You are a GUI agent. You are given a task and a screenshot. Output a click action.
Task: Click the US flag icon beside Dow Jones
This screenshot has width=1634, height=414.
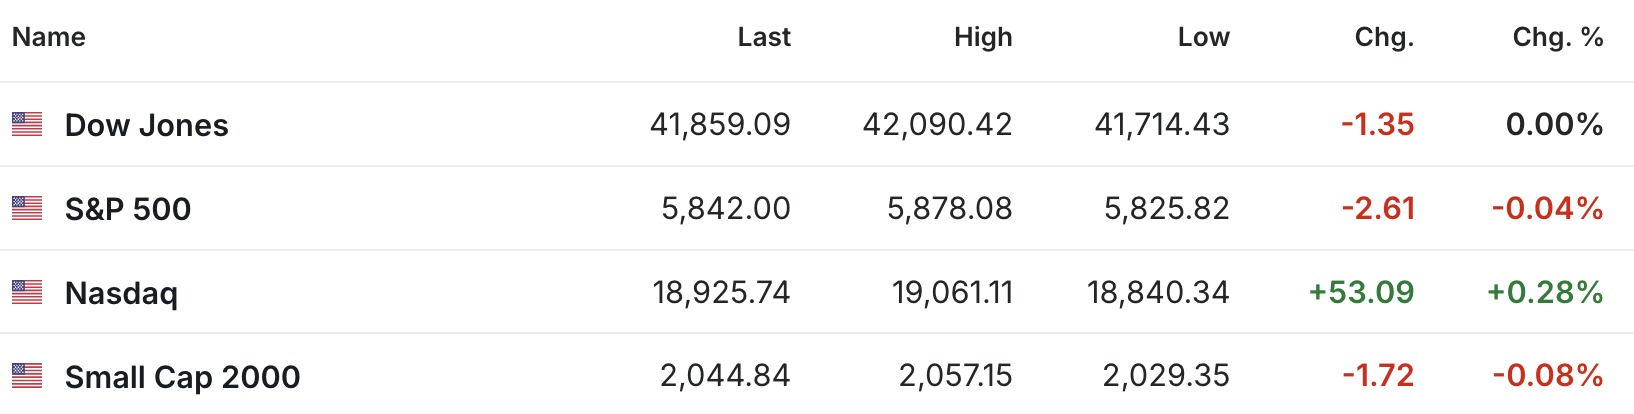point(27,124)
